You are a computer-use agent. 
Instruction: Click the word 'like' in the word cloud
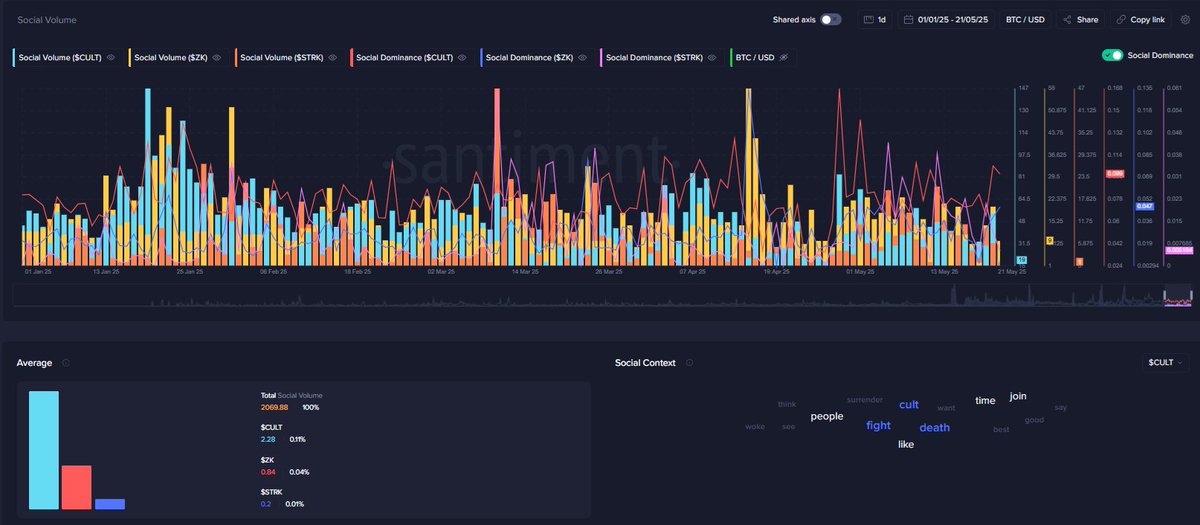point(906,444)
